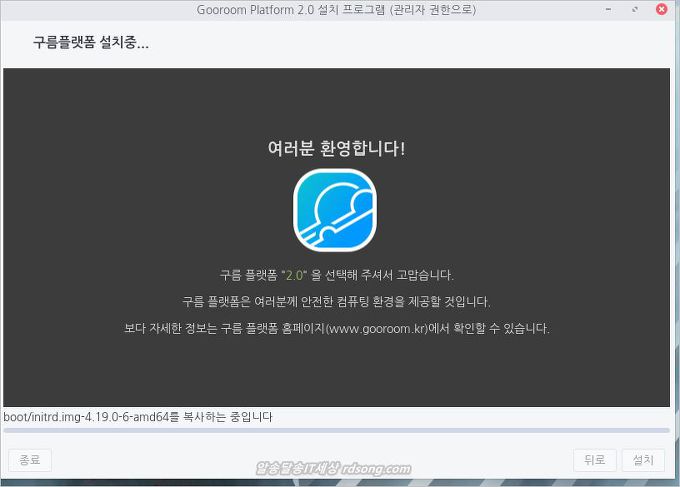Click the status text boot/initrd.img-4.19.0-6-amd64
Image resolution: width=680 pixels, height=487 pixels.
[138, 417]
